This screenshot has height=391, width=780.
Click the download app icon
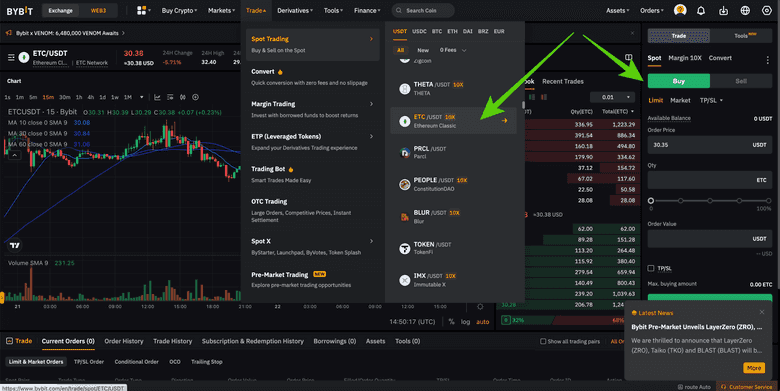pos(723,10)
